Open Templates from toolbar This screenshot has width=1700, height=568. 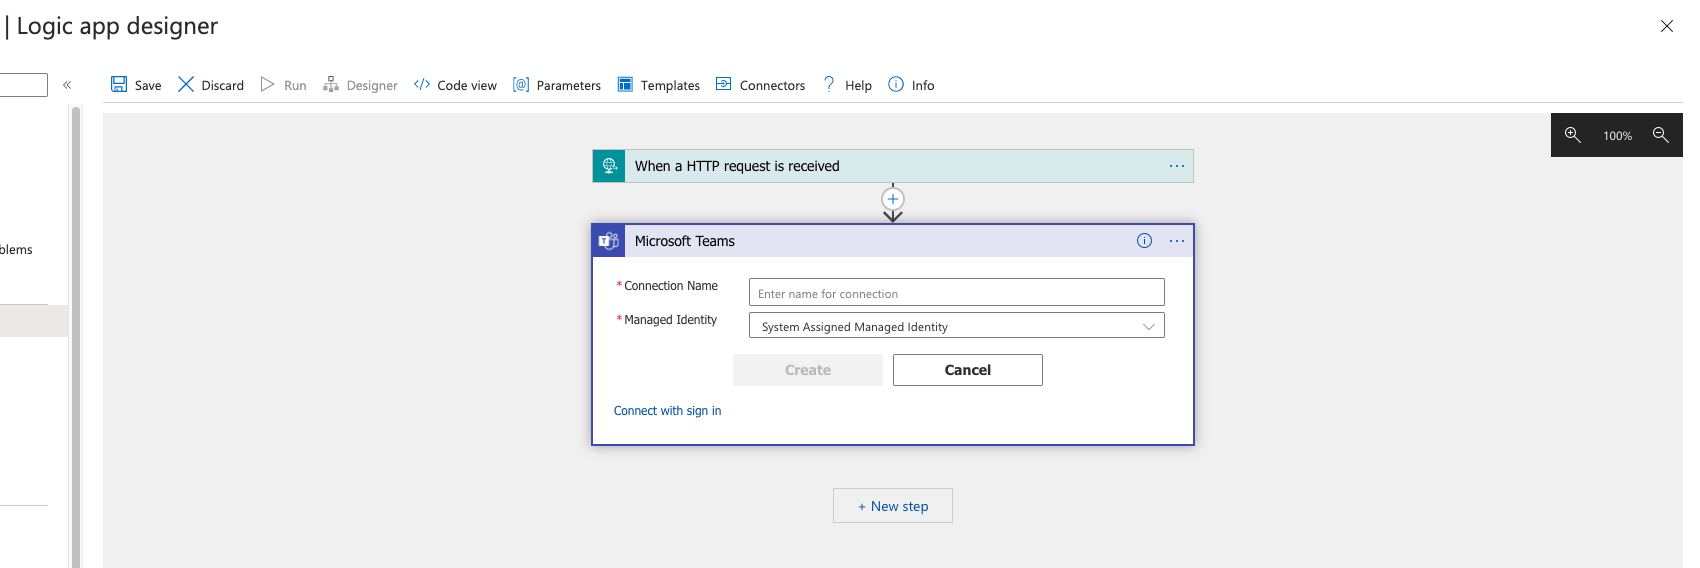[x=659, y=85]
